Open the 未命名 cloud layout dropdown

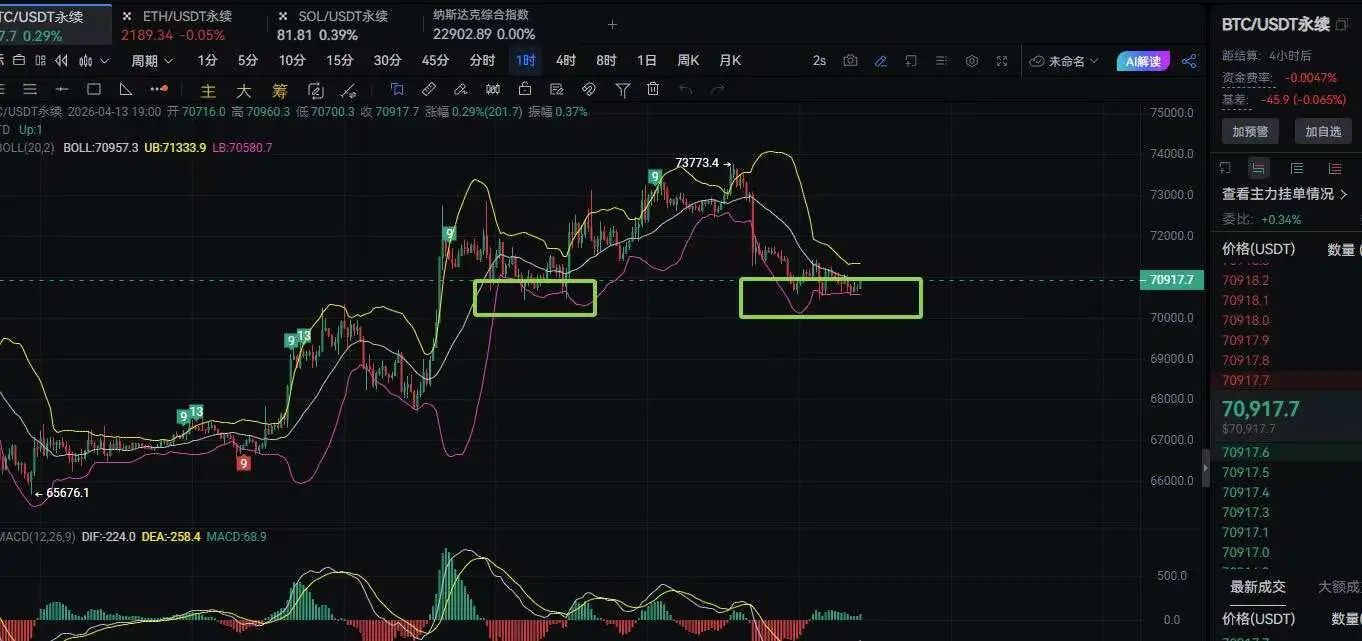(x=1064, y=61)
